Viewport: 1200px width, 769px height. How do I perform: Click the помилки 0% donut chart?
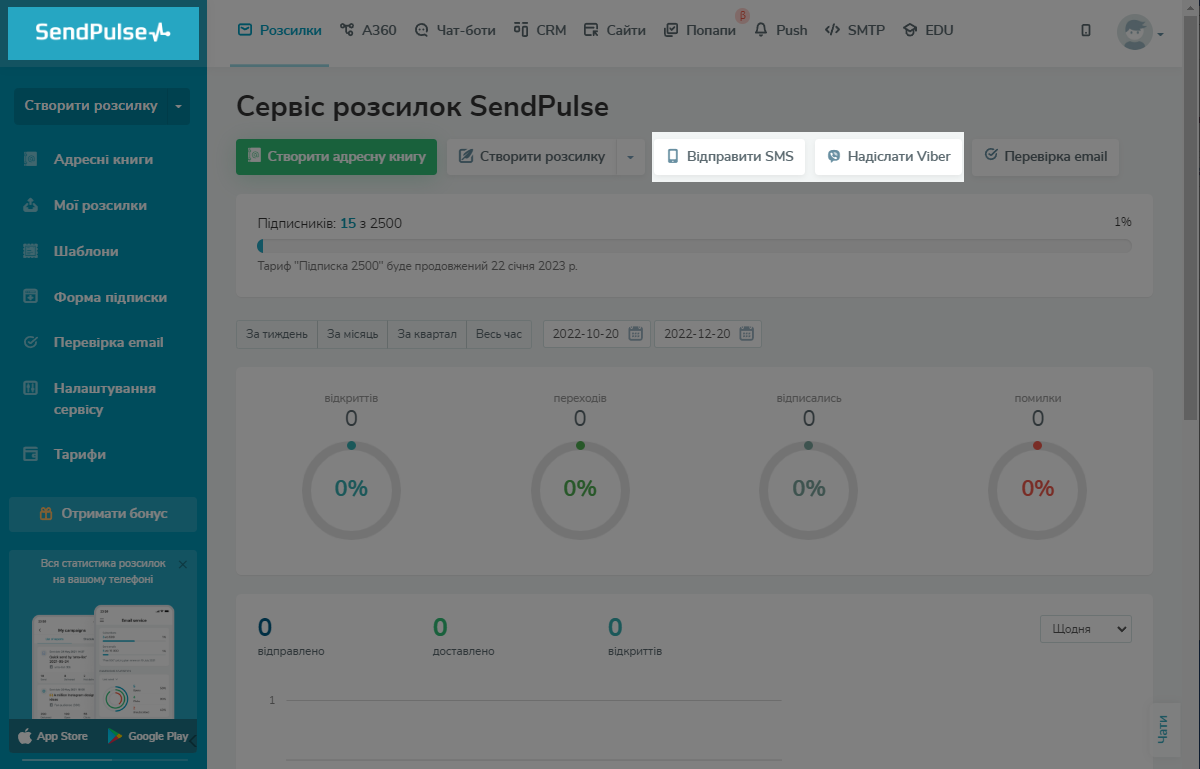[1038, 489]
